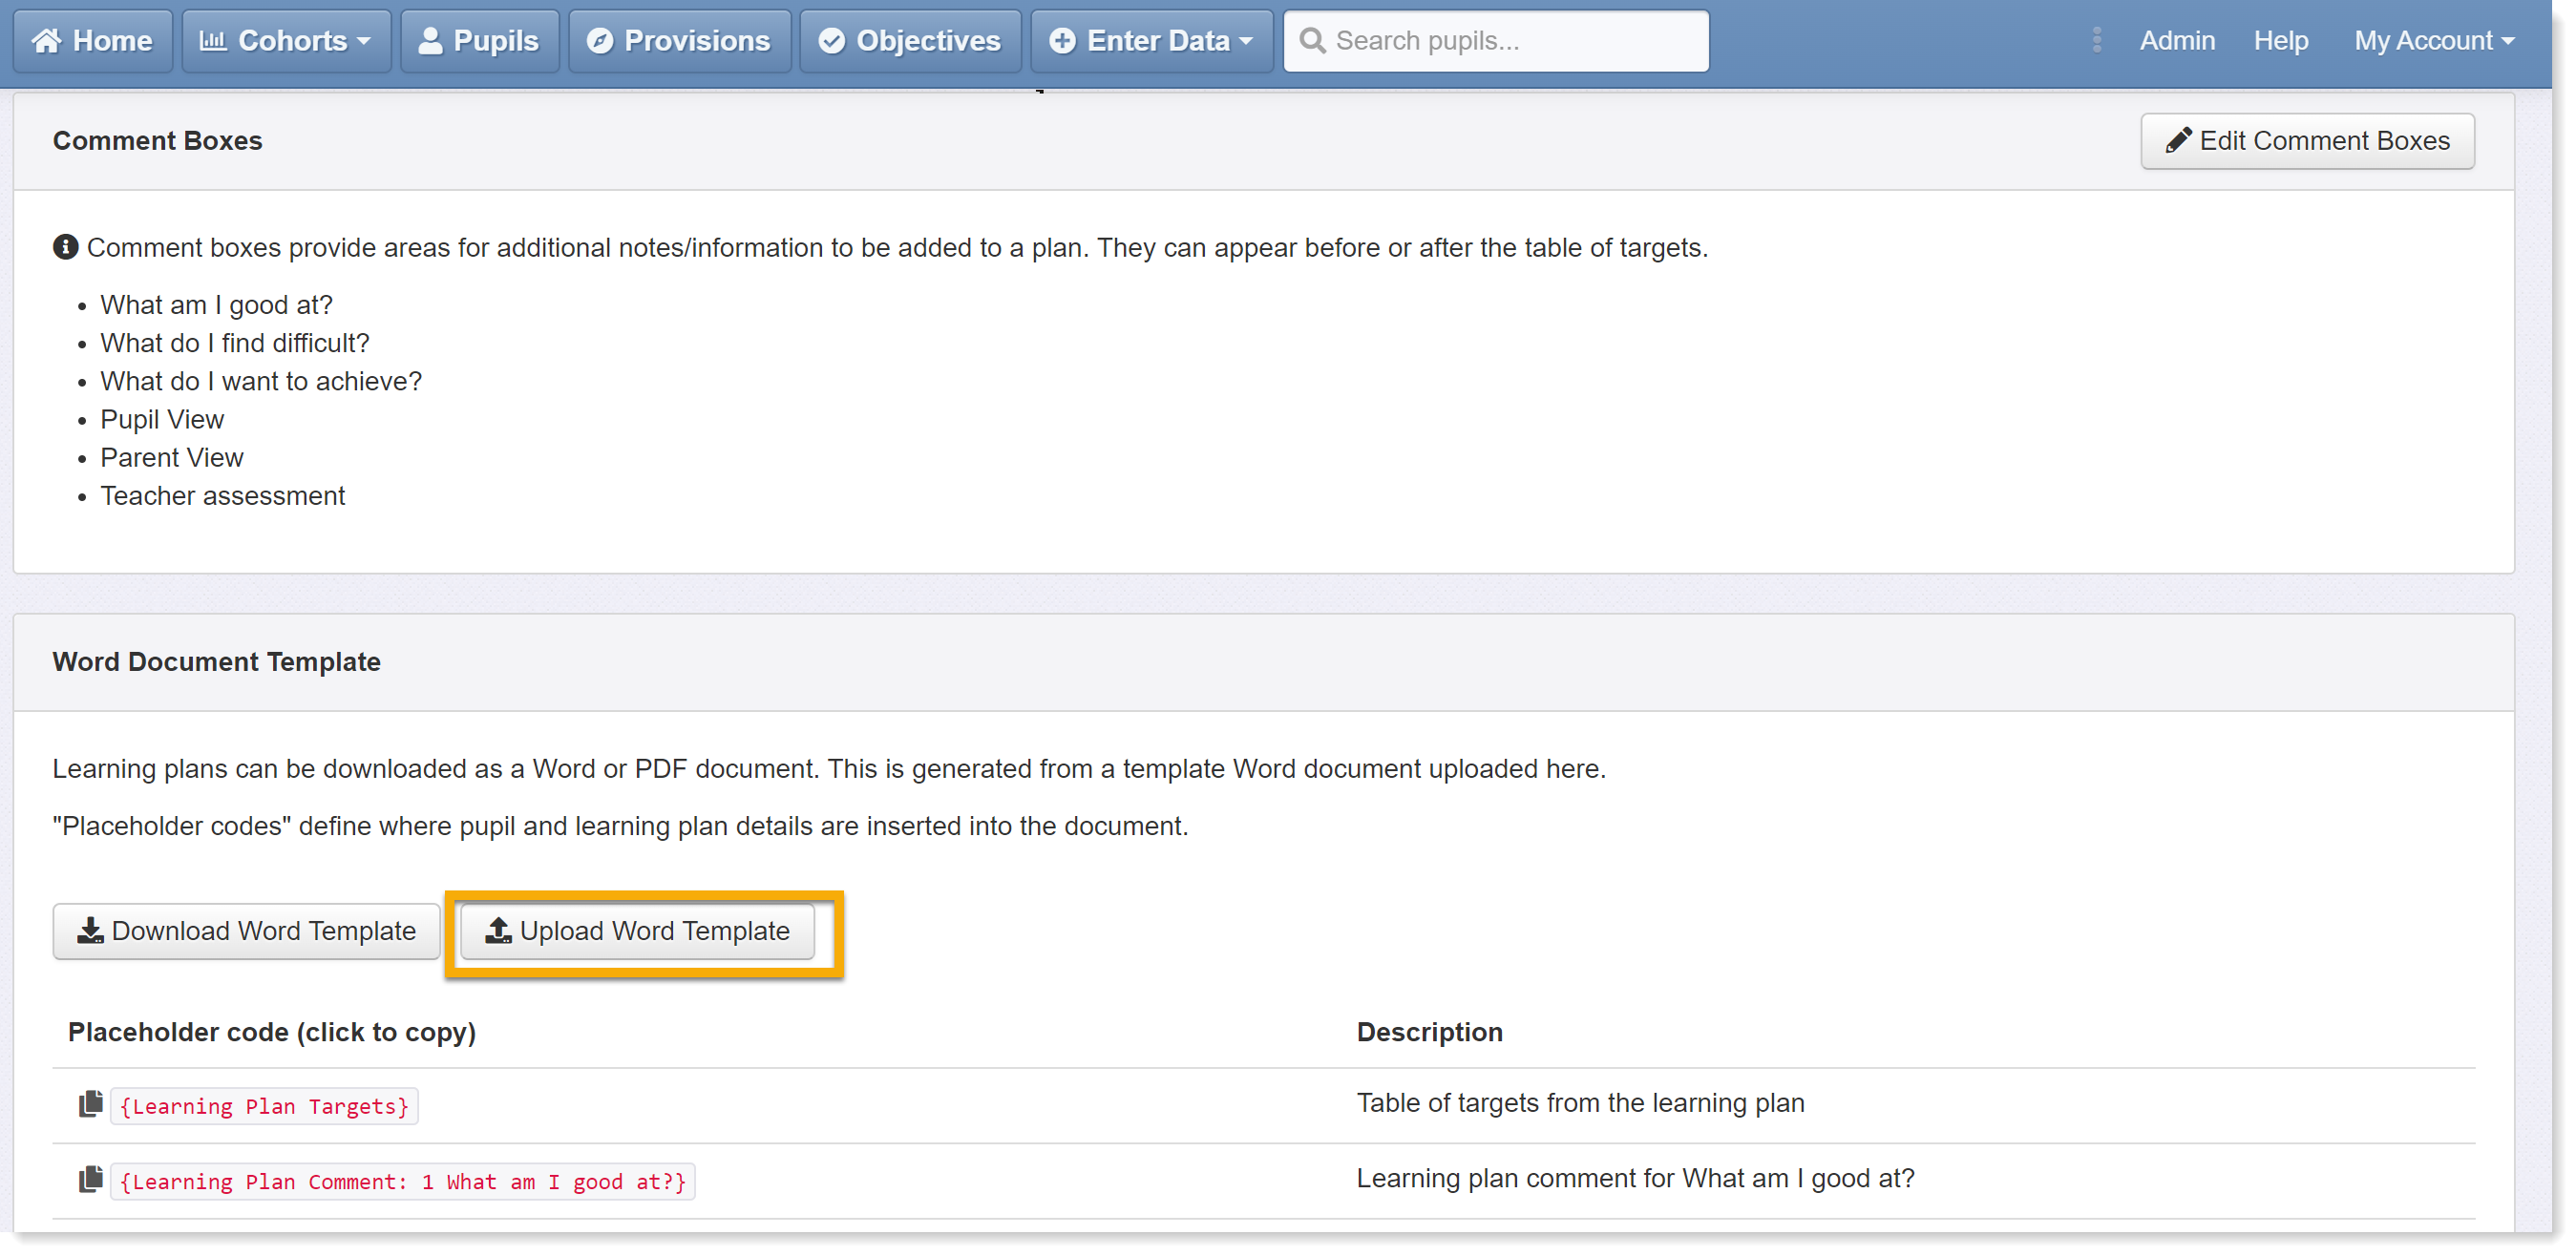Open the Cohorts dropdown menu
The width and height of the screenshot is (2576, 1256).
point(286,41)
